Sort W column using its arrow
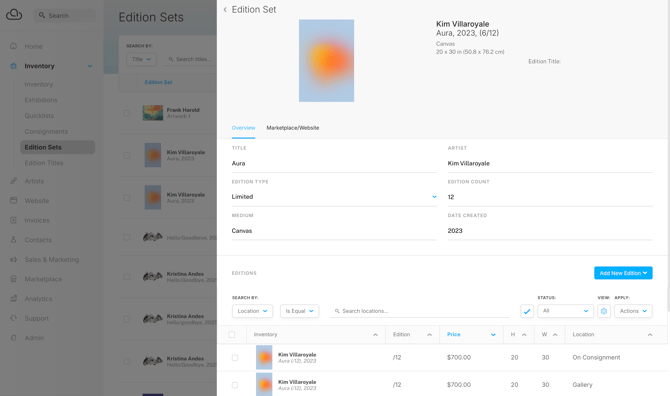Viewport: 670px width, 396px height. tap(555, 334)
